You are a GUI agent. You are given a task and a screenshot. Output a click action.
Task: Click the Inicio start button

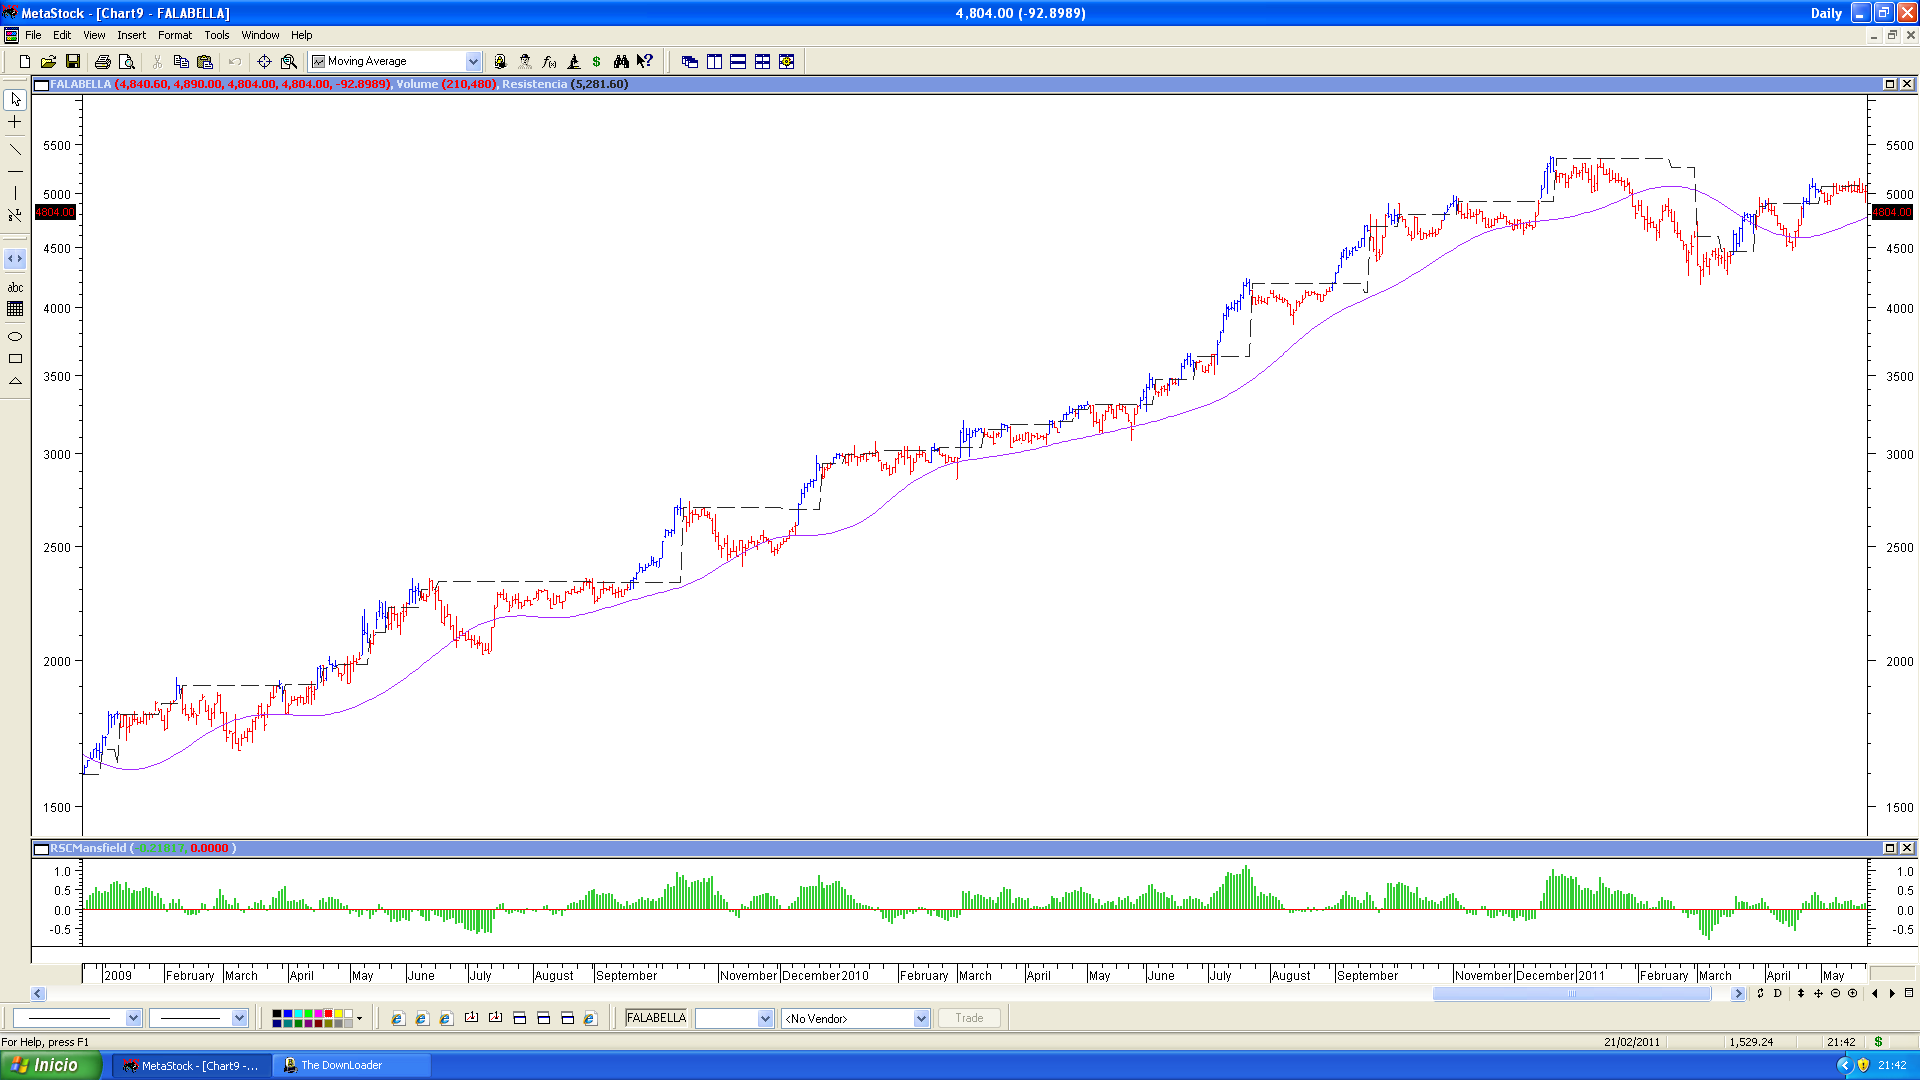(x=50, y=1065)
